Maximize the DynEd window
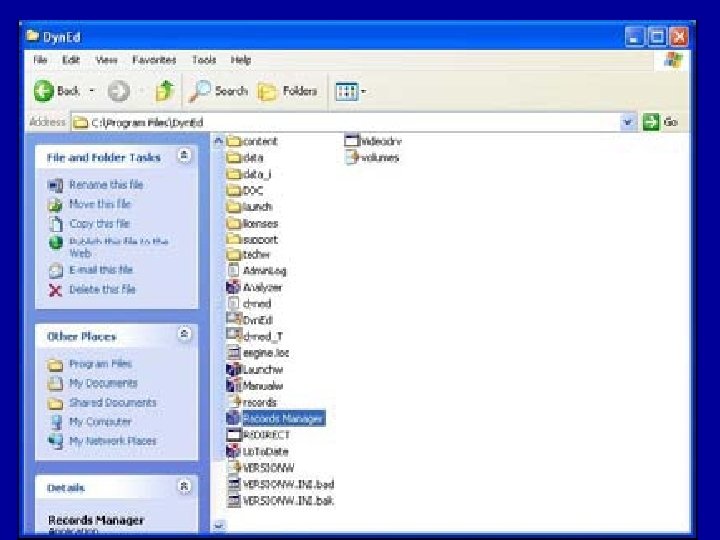This screenshot has width=720, height=540. [x=657, y=37]
